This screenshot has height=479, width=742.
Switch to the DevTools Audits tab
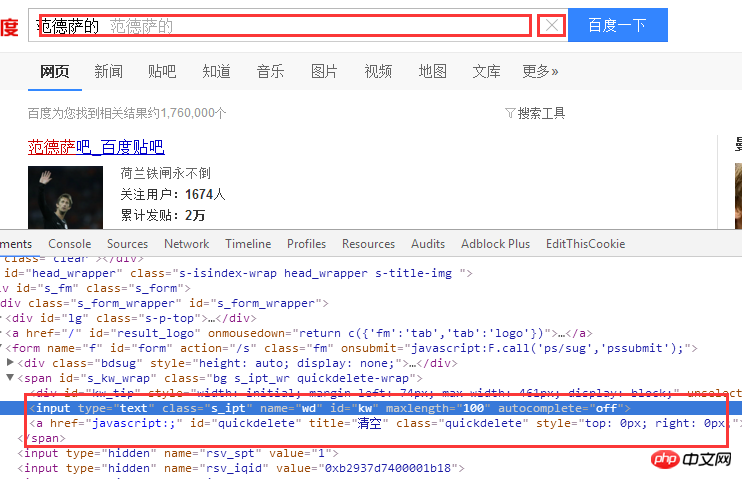coord(428,244)
